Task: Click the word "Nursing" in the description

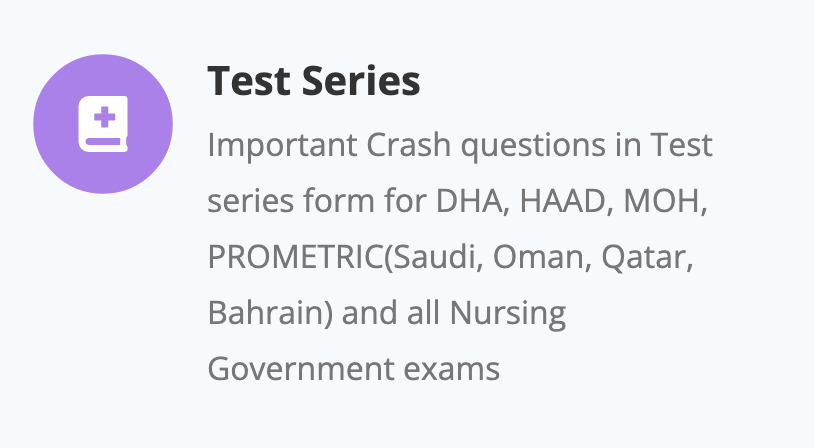Action: [506, 314]
